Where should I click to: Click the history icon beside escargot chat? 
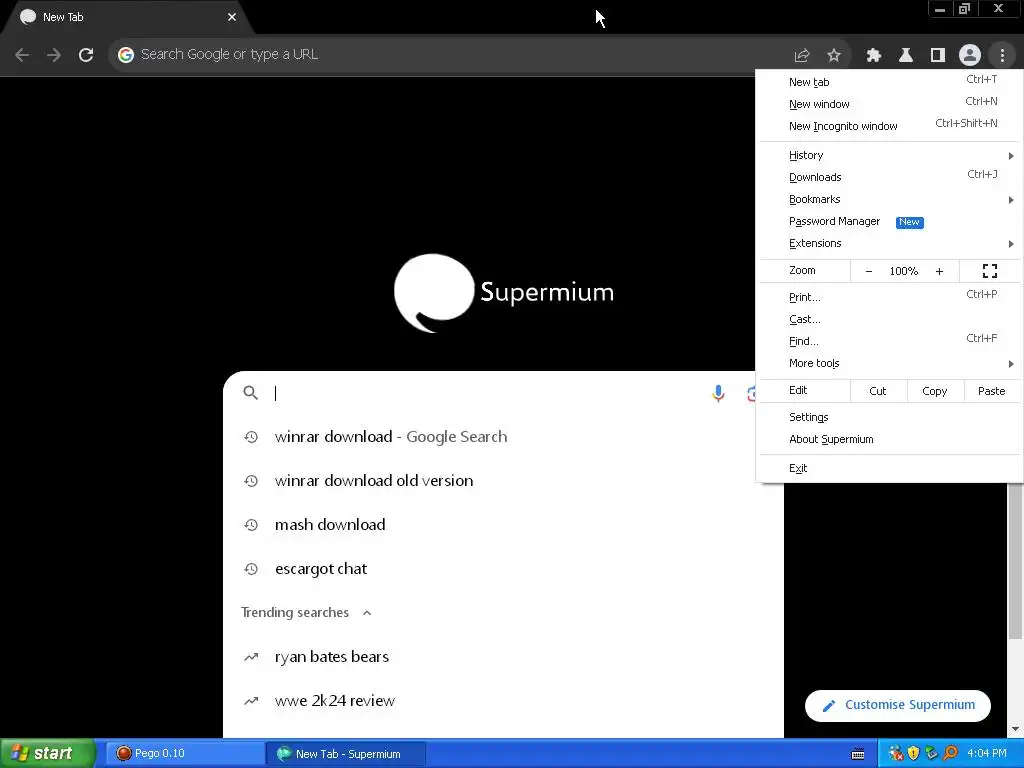click(251, 569)
